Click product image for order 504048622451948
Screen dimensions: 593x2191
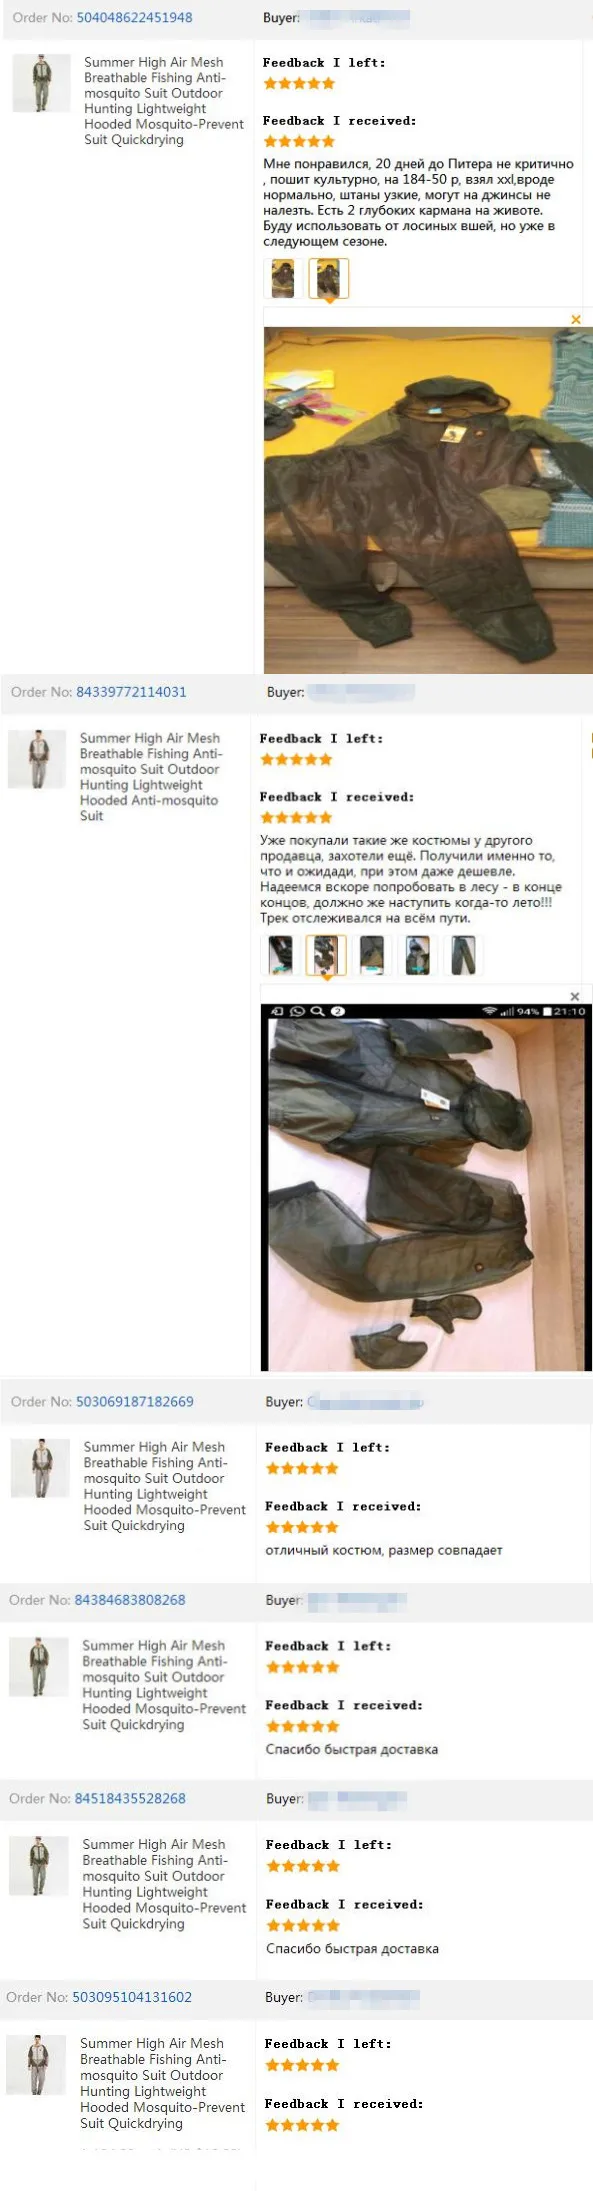41,83
